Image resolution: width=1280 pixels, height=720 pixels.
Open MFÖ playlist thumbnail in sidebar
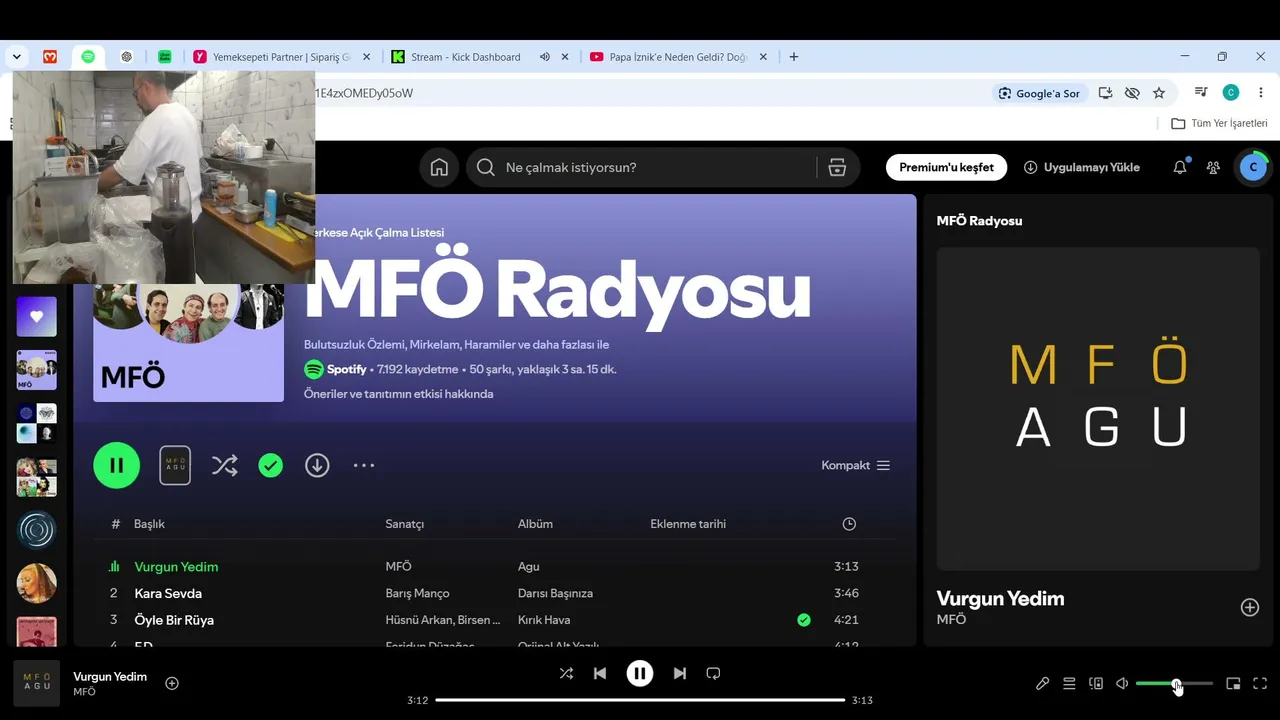[x=37, y=370]
